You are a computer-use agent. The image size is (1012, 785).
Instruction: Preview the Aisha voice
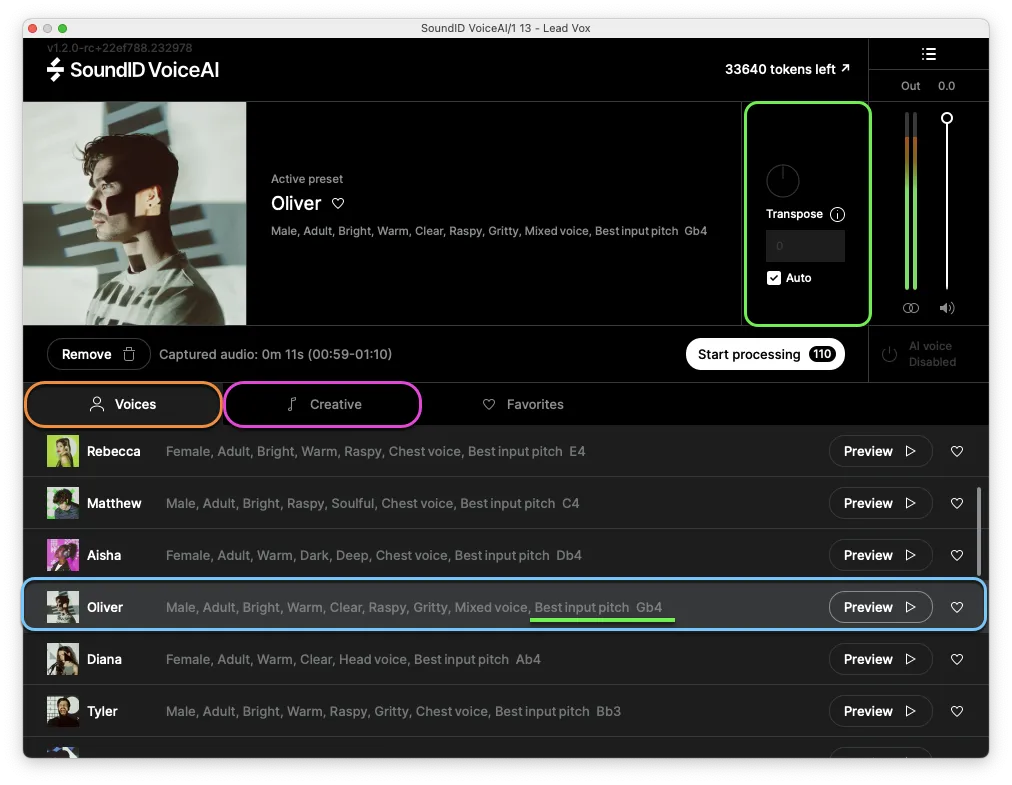coord(880,555)
